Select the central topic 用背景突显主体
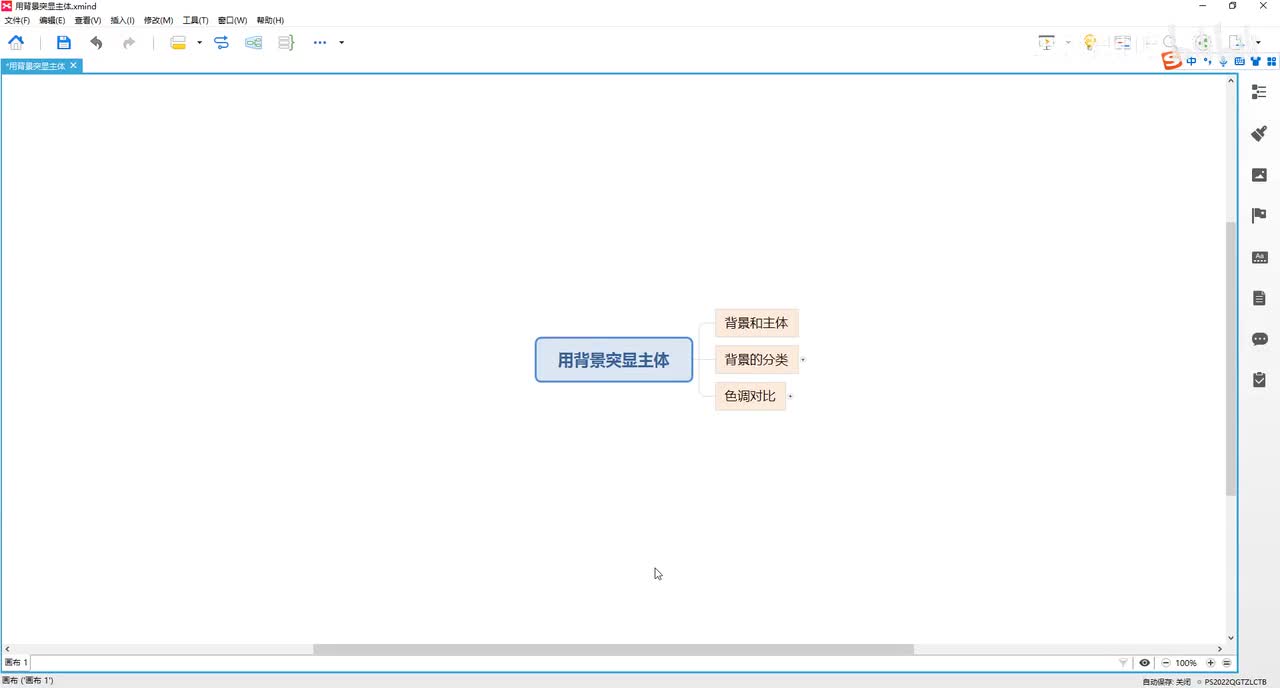 pyautogui.click(x=614, y=360)
